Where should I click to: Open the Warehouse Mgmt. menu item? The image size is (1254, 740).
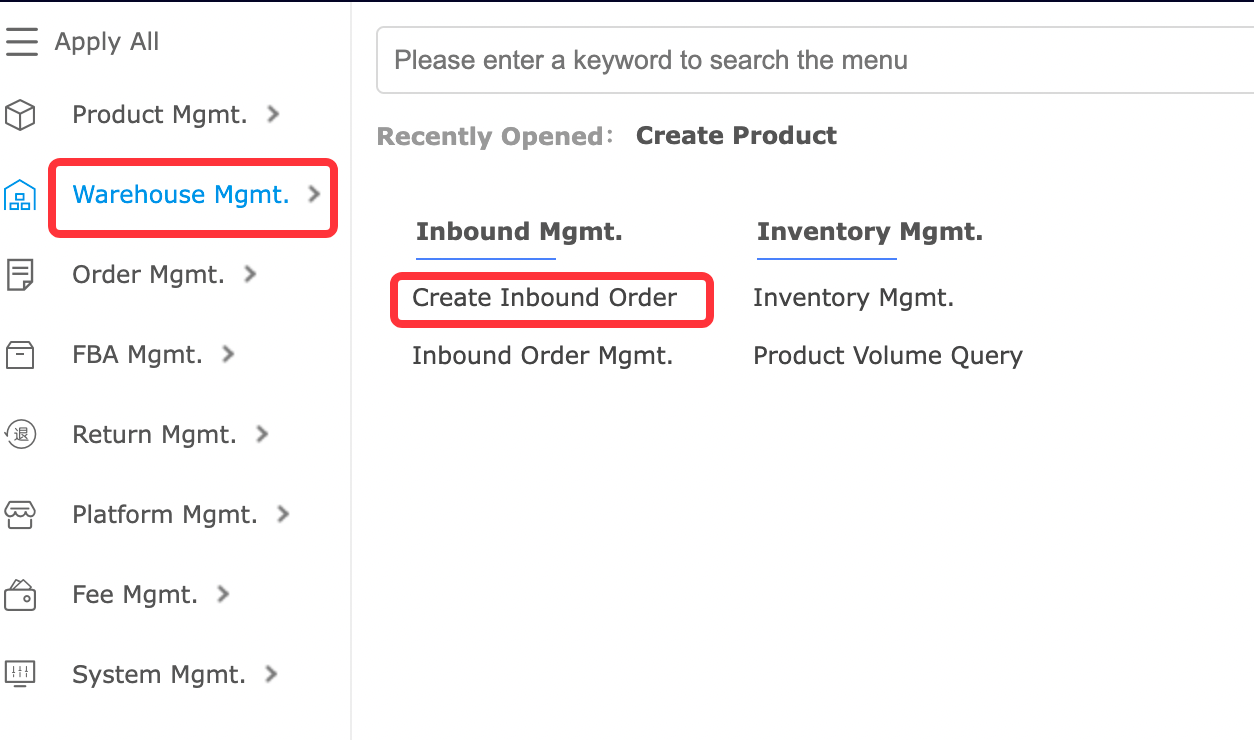pos(181,195)
